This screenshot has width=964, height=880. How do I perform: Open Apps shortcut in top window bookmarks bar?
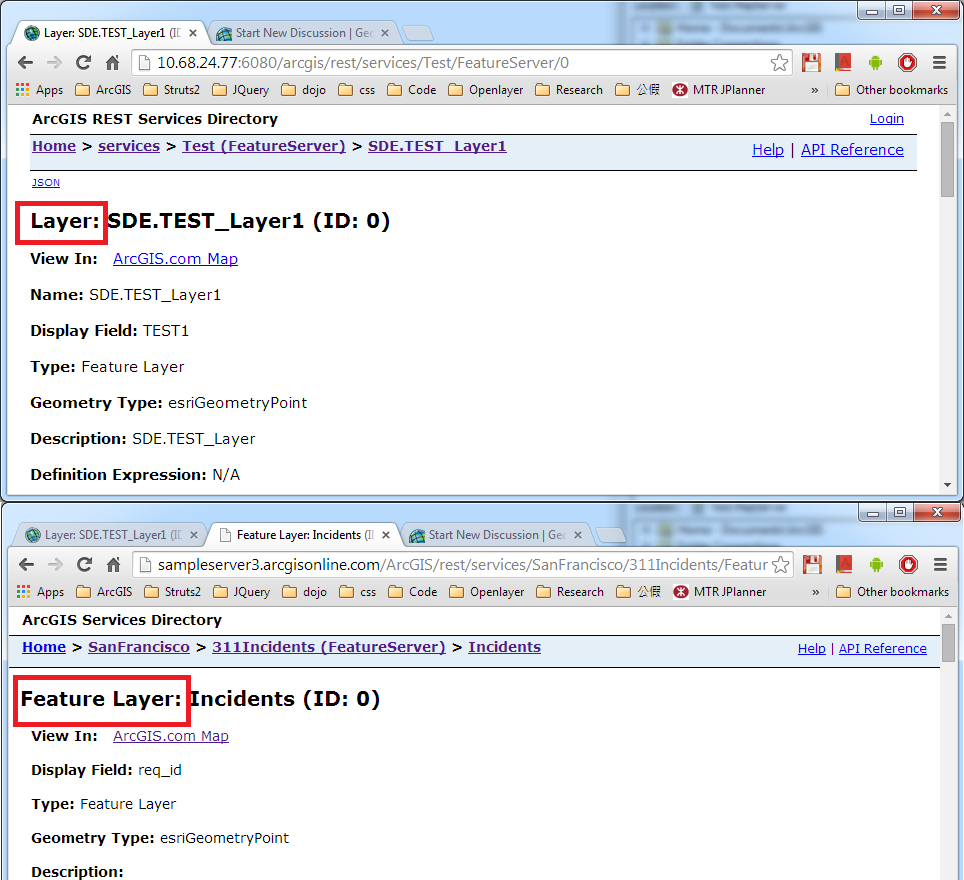(x=39, y=90)
